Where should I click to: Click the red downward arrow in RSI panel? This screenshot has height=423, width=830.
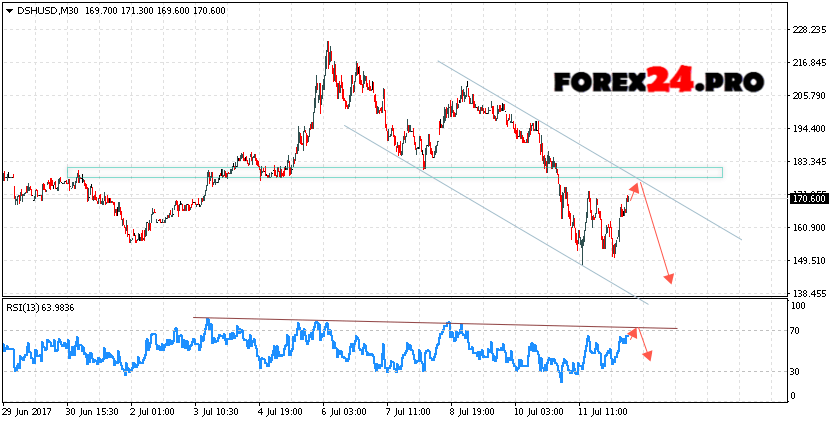(x=645, y=347)
